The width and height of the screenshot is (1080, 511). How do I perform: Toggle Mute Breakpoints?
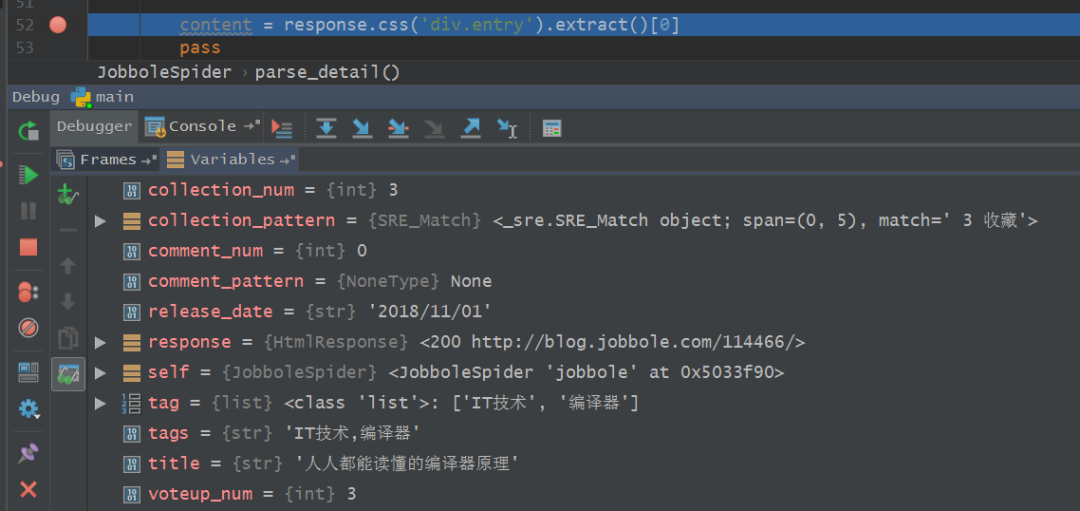(x=28, y=328)
